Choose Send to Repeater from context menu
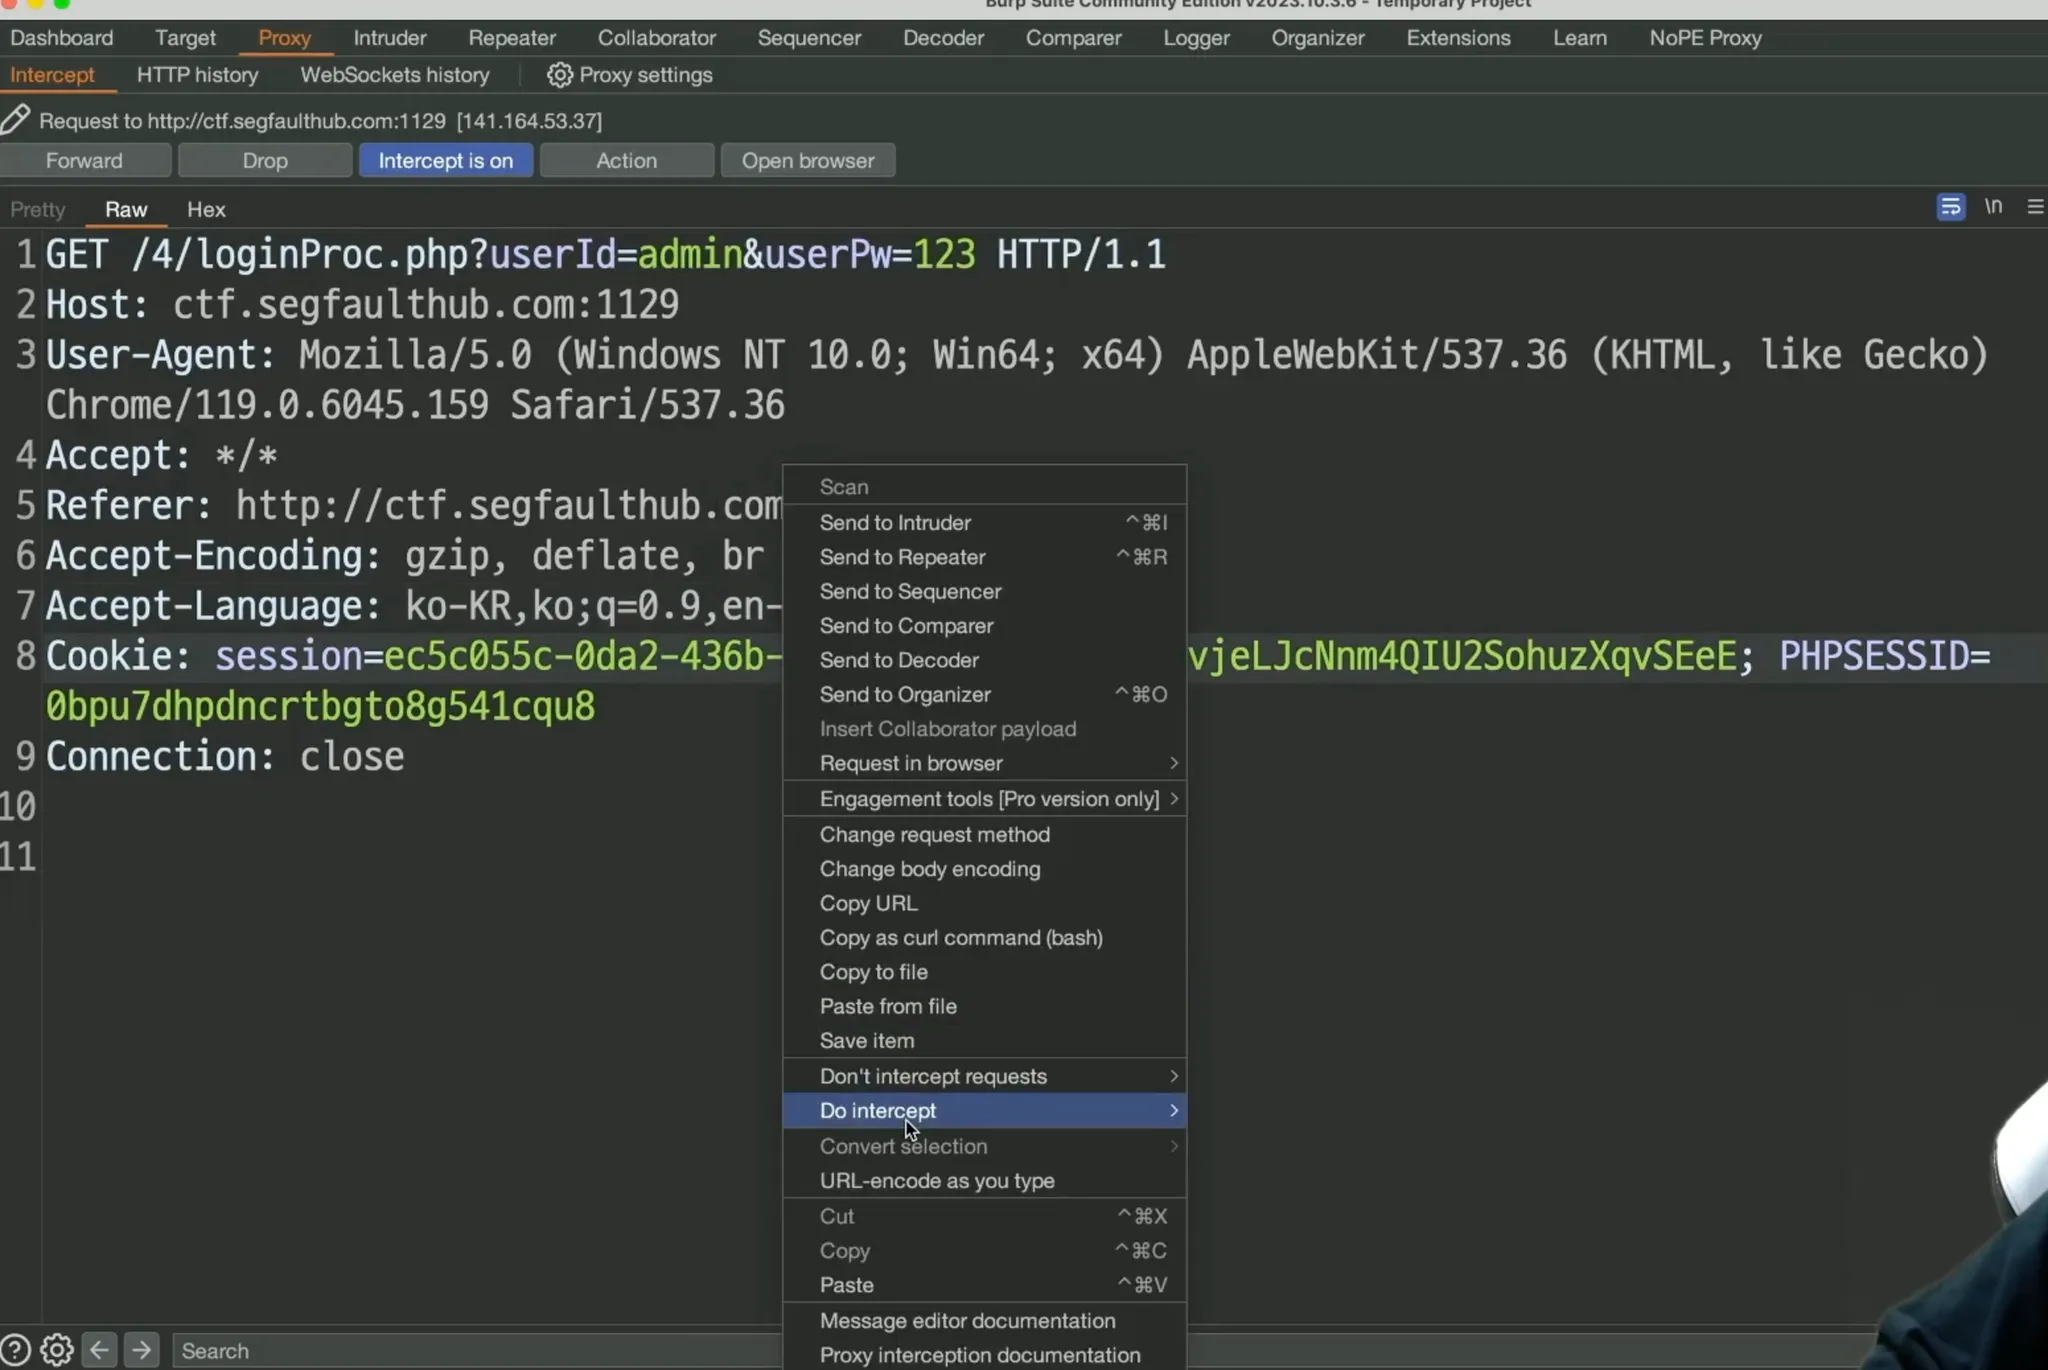This screenshot has width=2048, height=1370. 902,557
